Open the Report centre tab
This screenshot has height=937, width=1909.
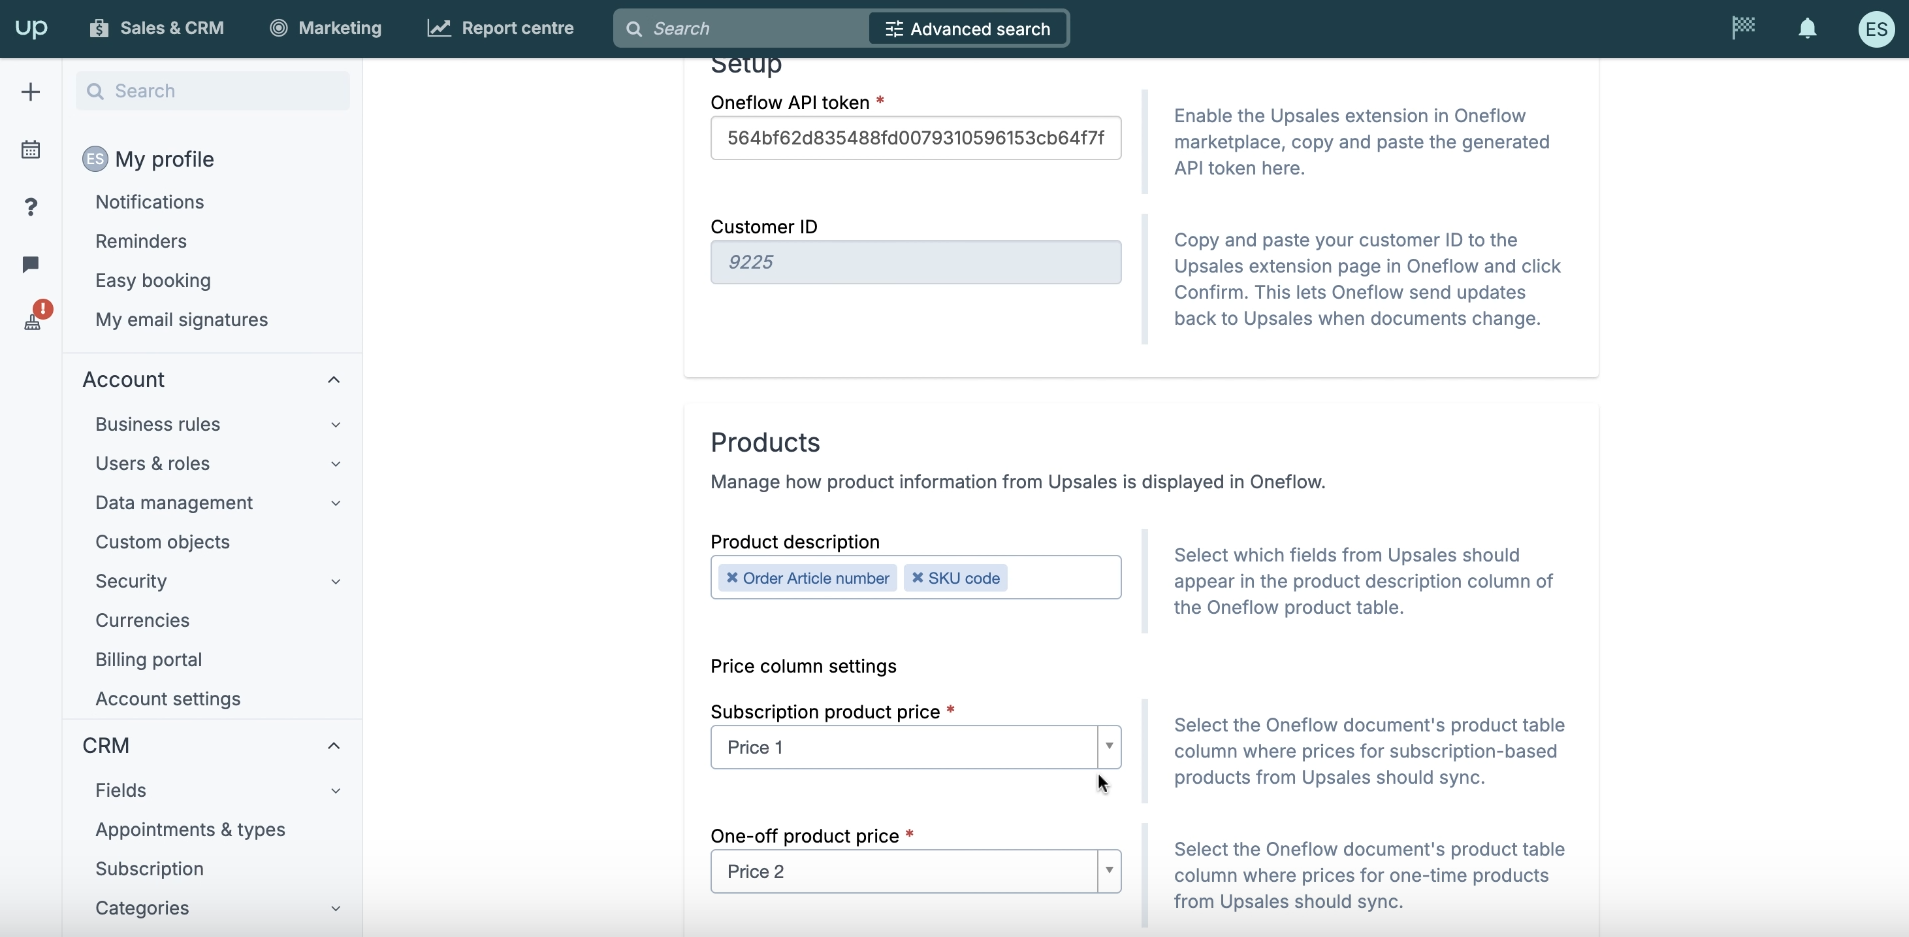tap(501, 28)
